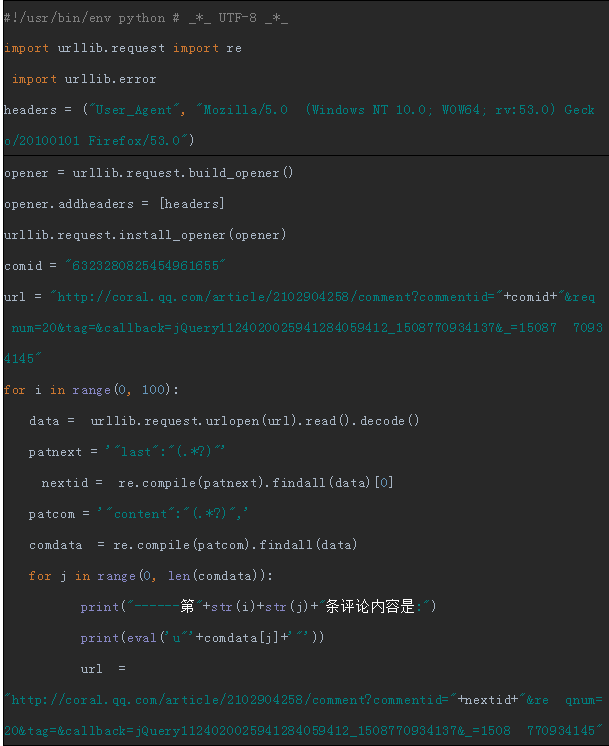609x746 pixels.
Task: Click the 'o/20100101 Firefox/53.0' string line
Action: [99, 141]
